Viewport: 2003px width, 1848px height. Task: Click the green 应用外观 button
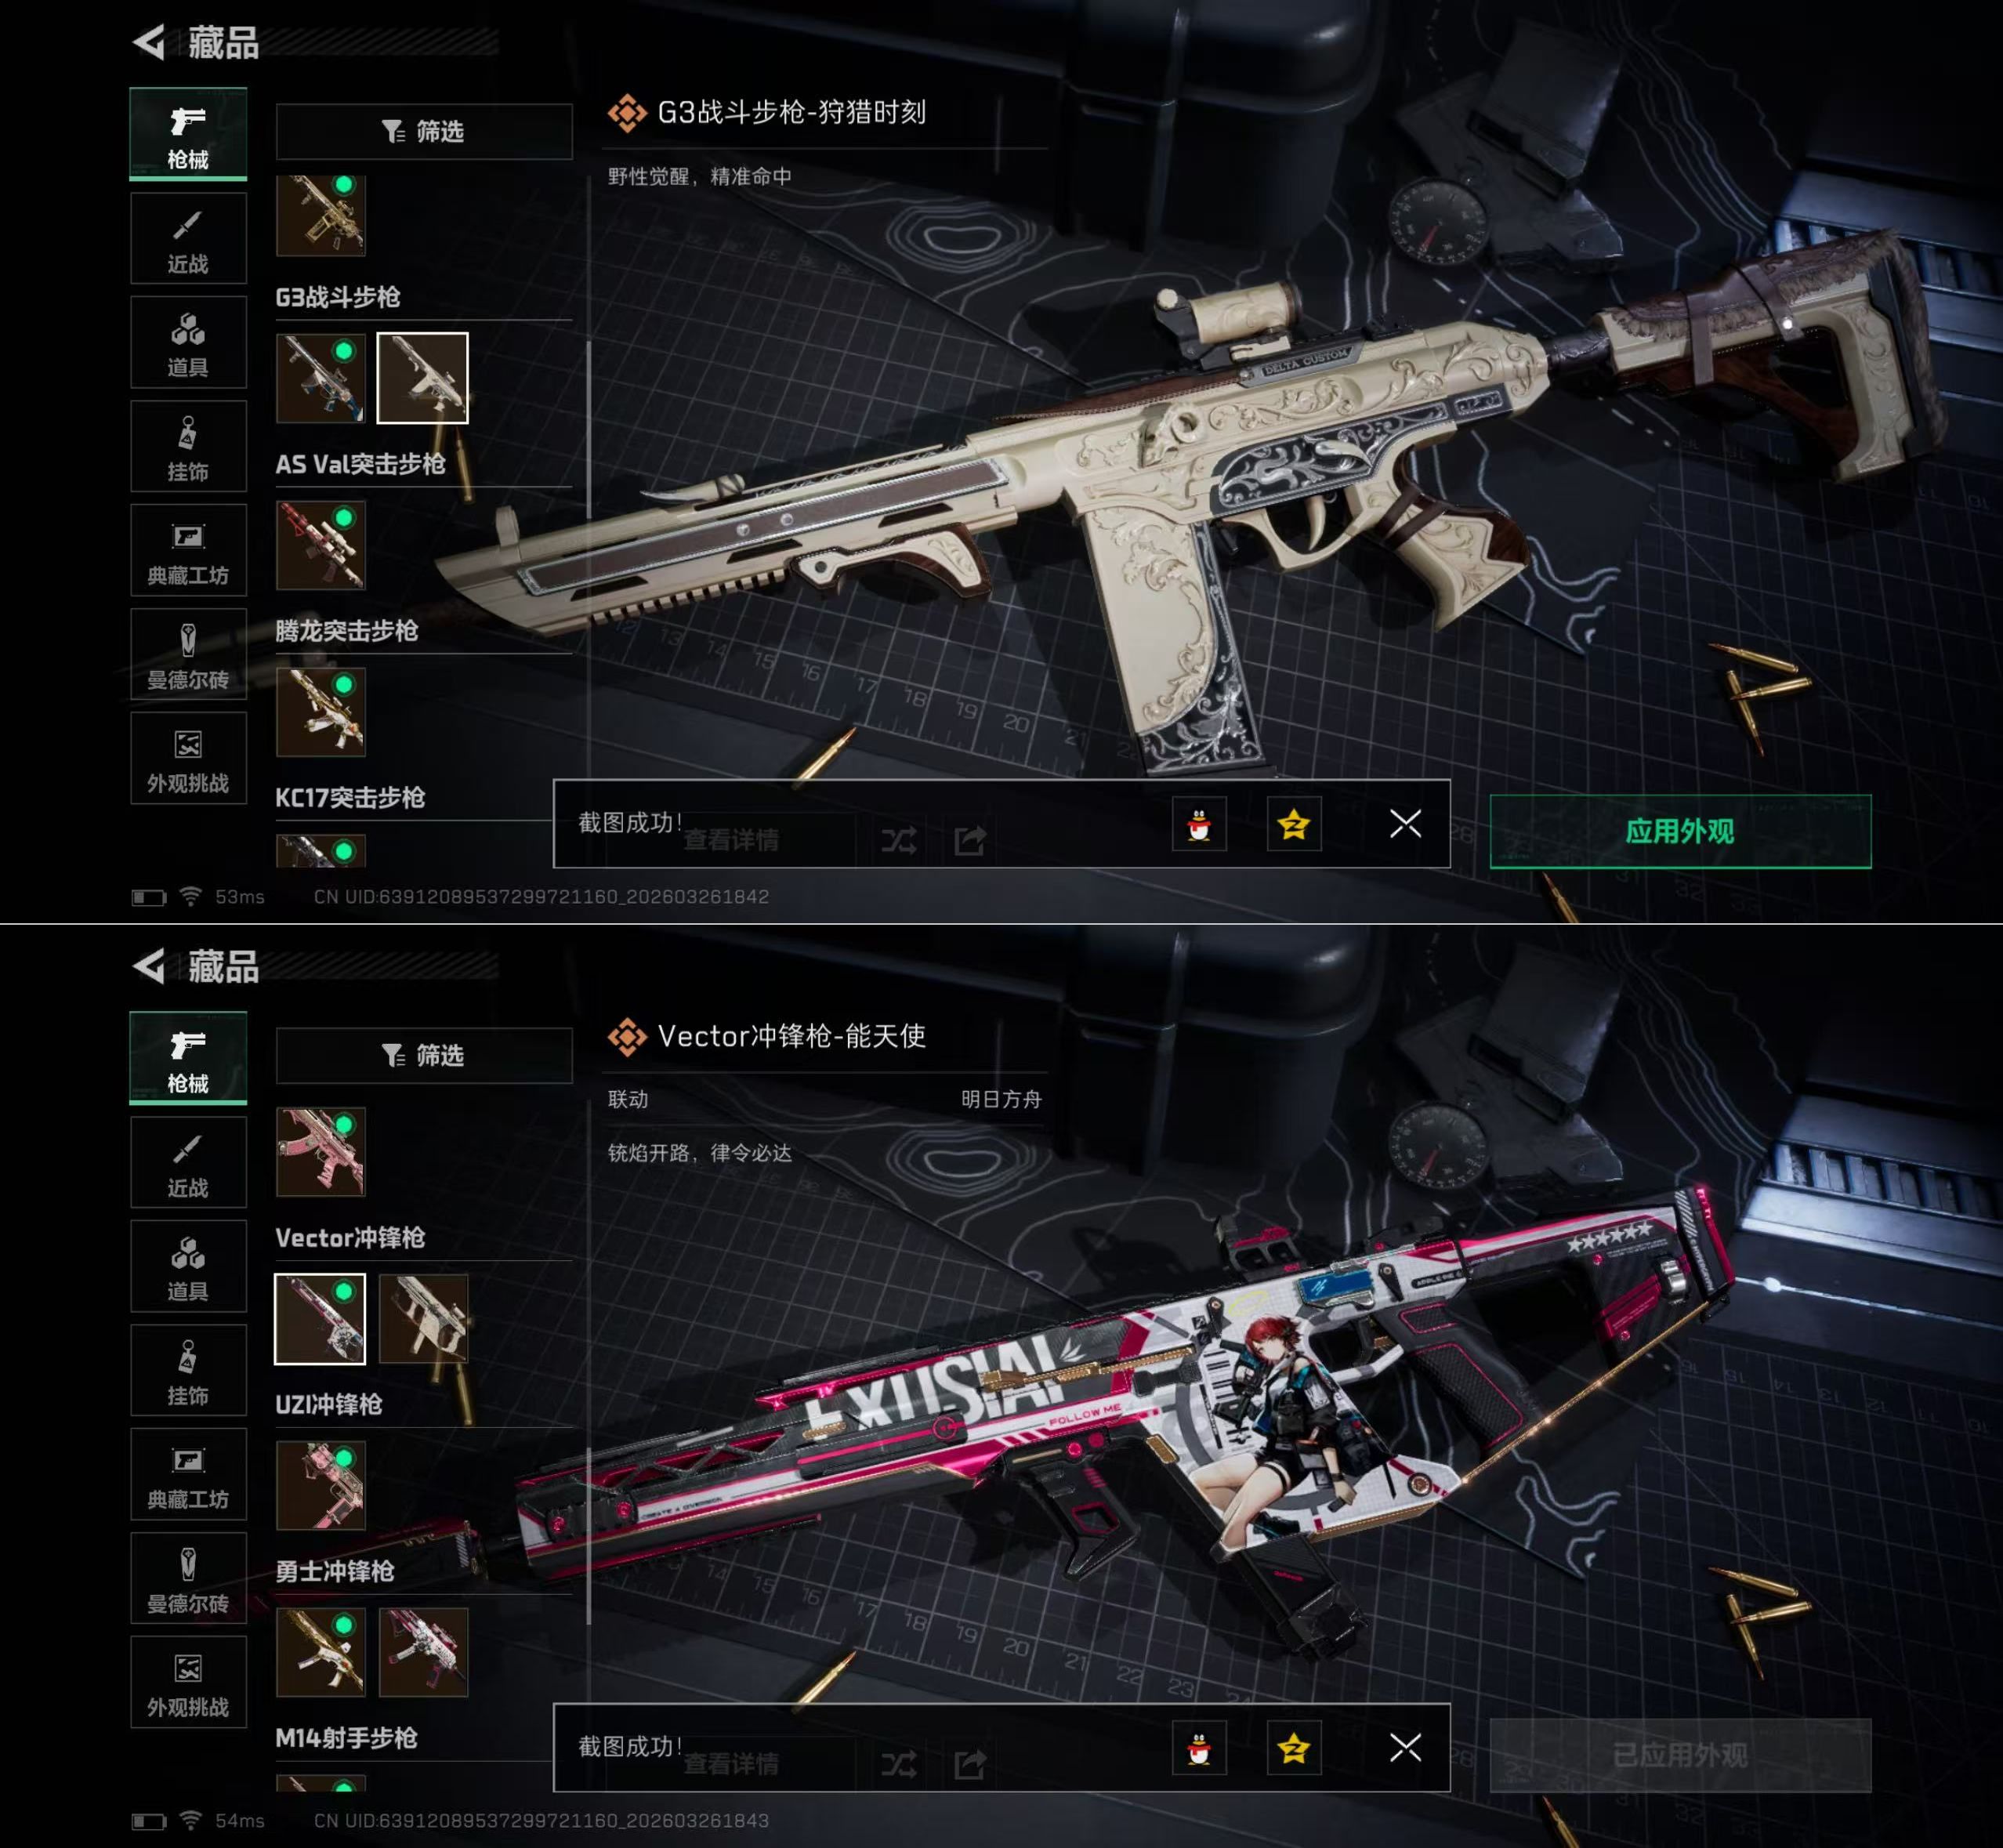point(1680,831)
